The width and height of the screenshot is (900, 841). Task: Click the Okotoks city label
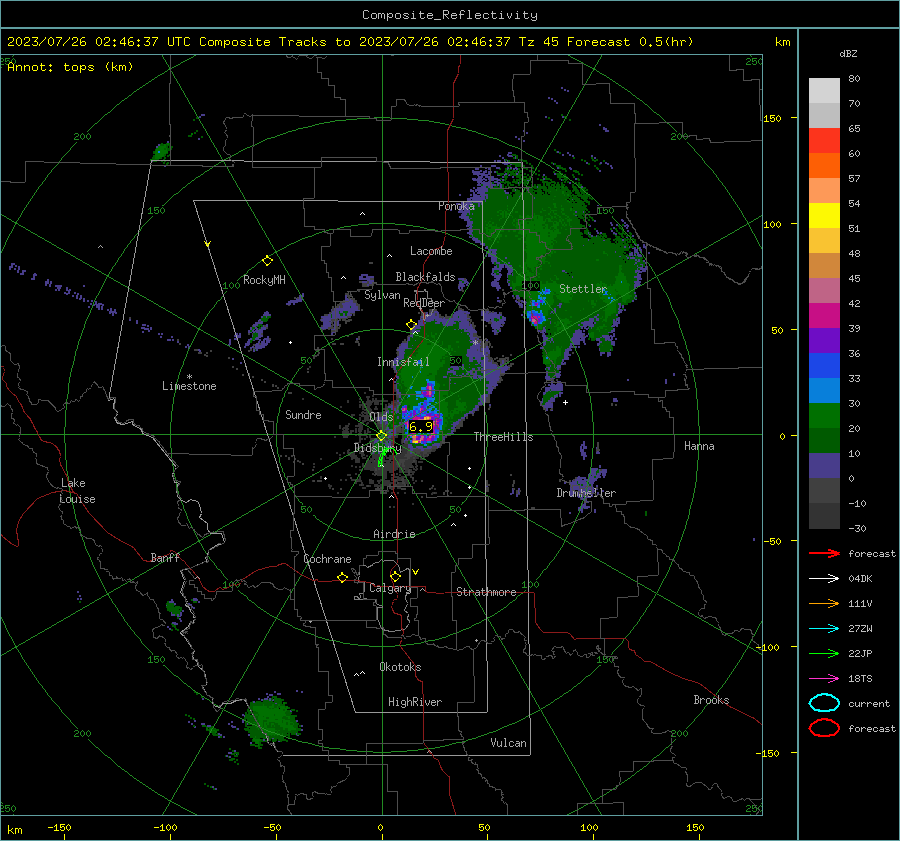[400, 666]
